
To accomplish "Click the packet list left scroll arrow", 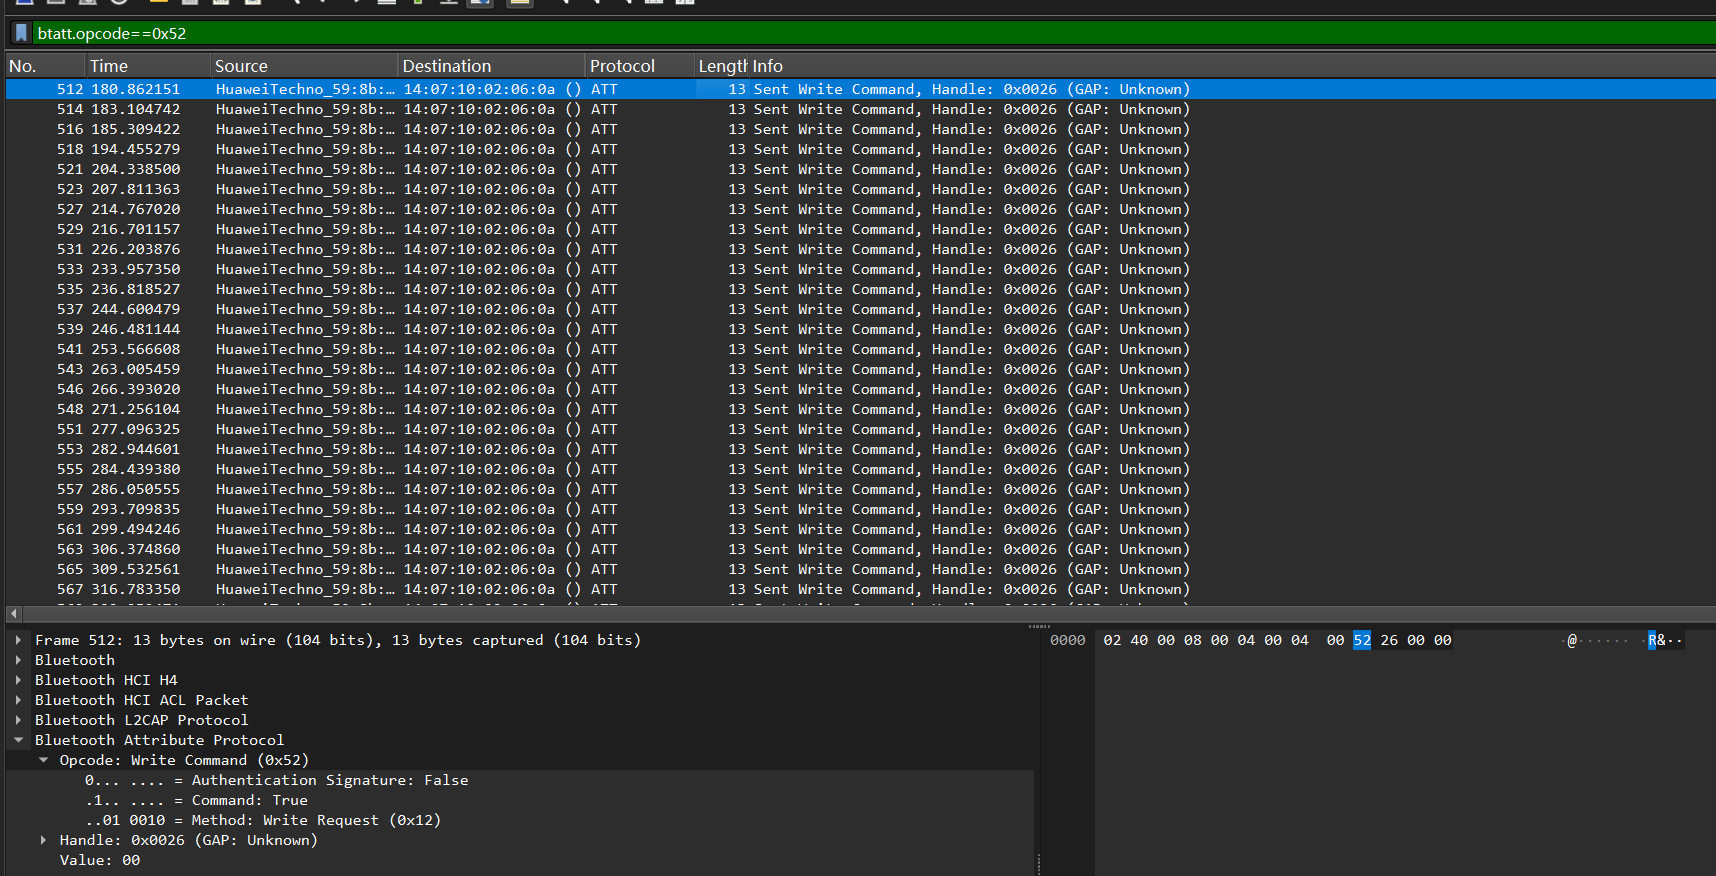I will 13,614.
